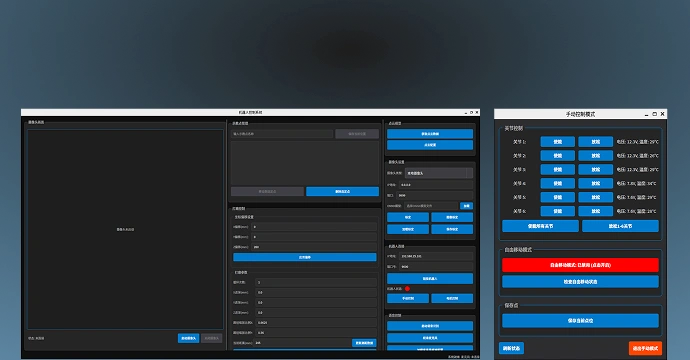Screen dimensions: 690x360
Task: Click 放松 button for 关节 2
Action: click(x=595, y=155)
